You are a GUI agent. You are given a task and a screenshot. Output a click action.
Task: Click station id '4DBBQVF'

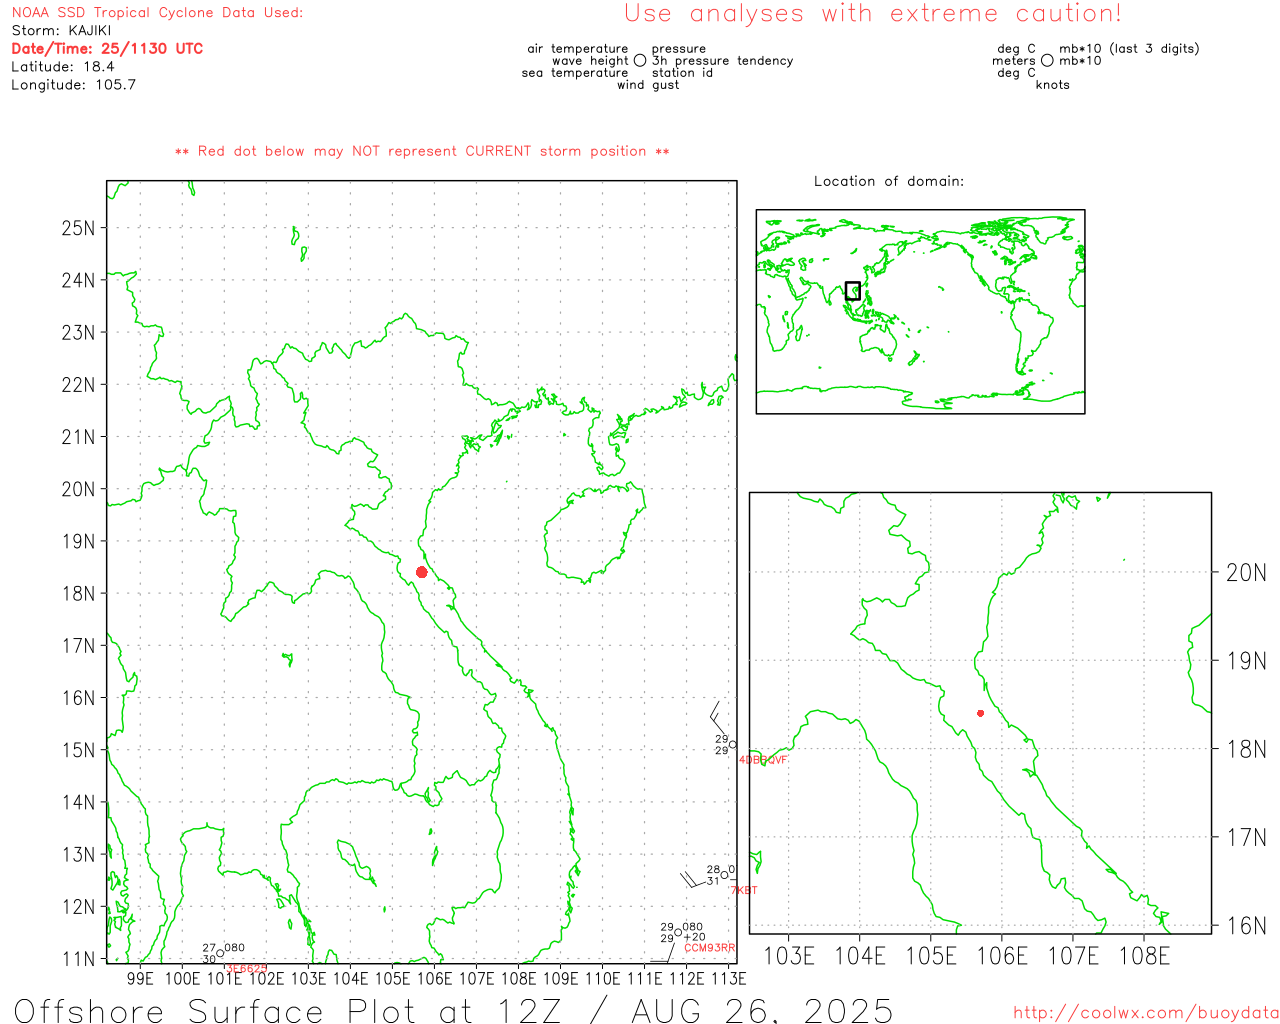[x=763, y=760]
